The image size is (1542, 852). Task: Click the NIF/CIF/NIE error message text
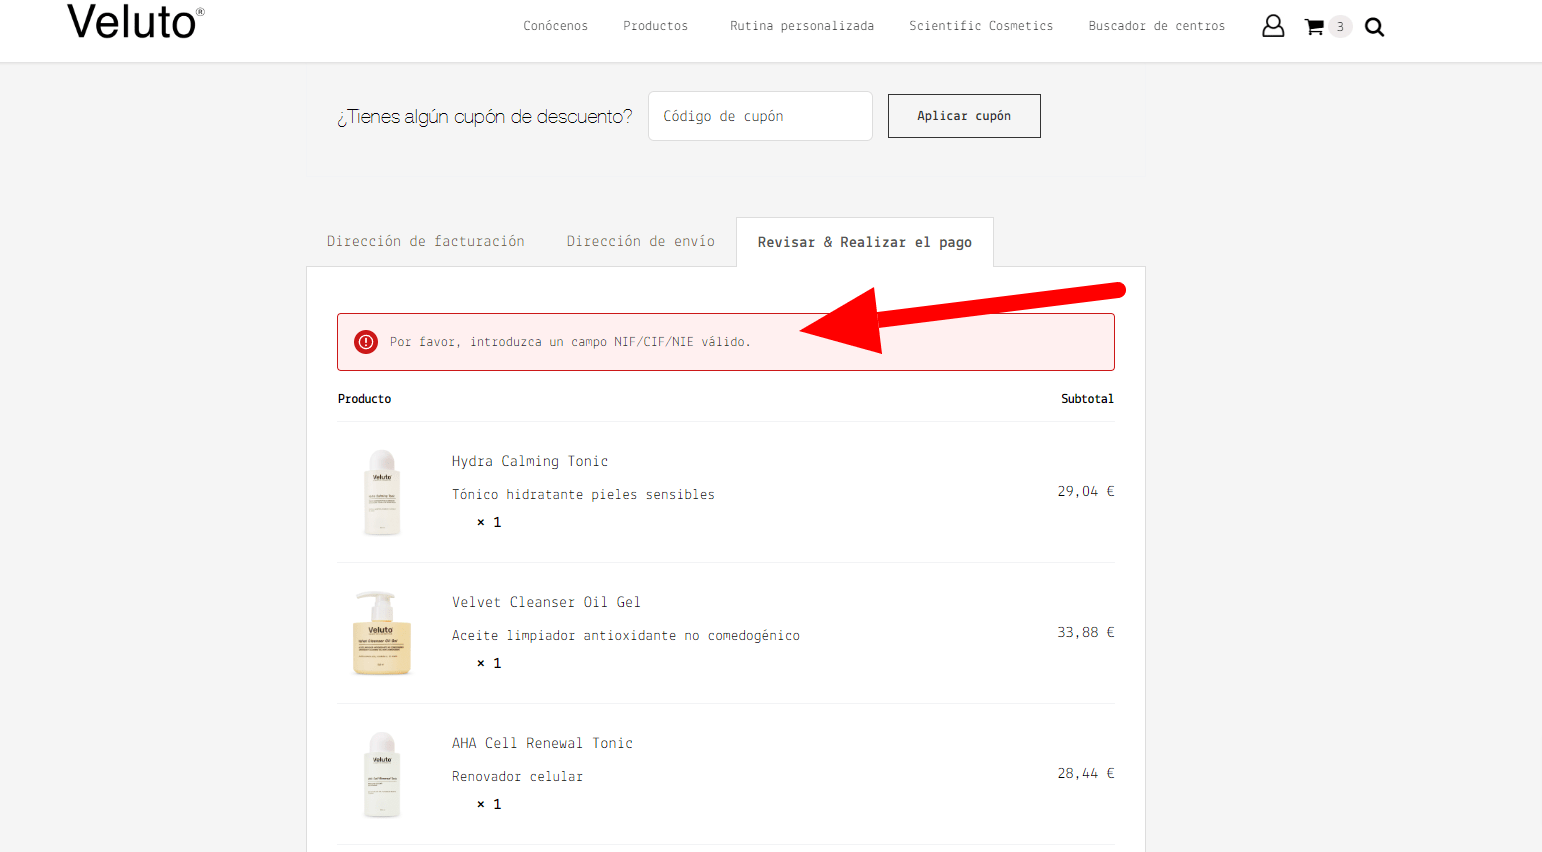570,342
